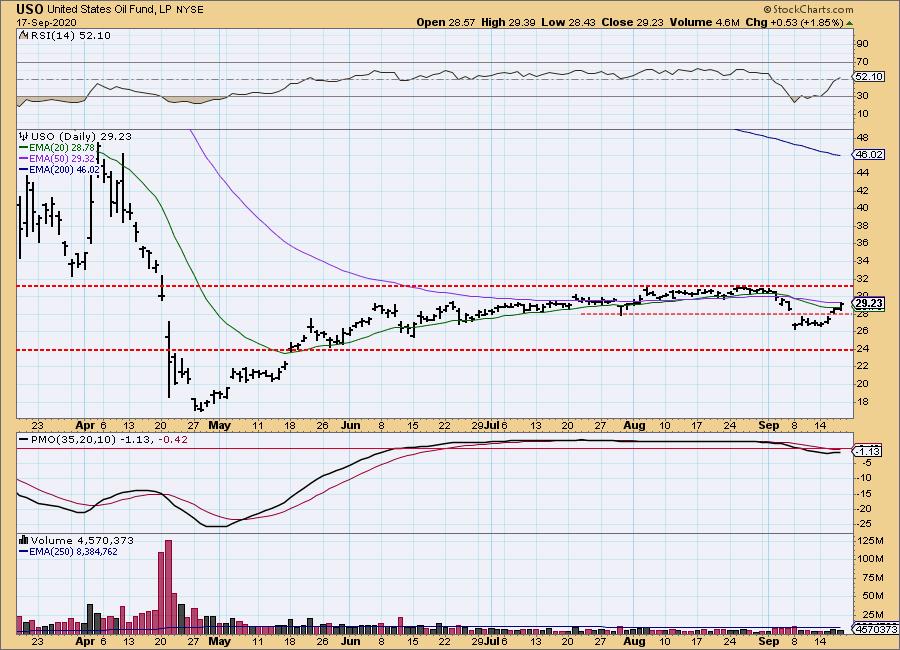900x650 pixels.
Task: Click the "High 29.39" value
Action: pos(509,23)
